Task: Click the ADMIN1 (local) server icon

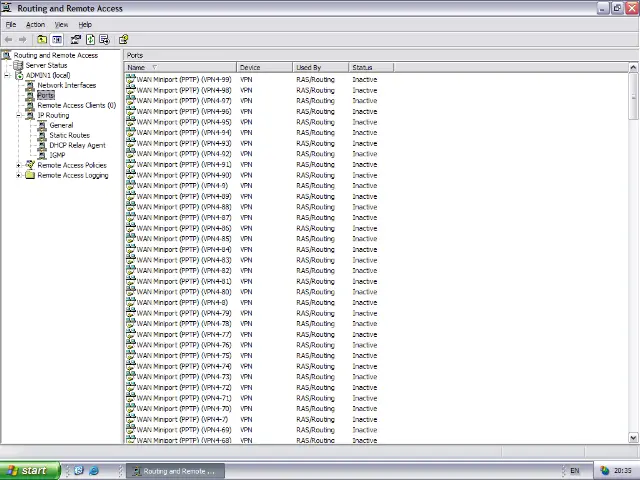Action: pos(19,76)
